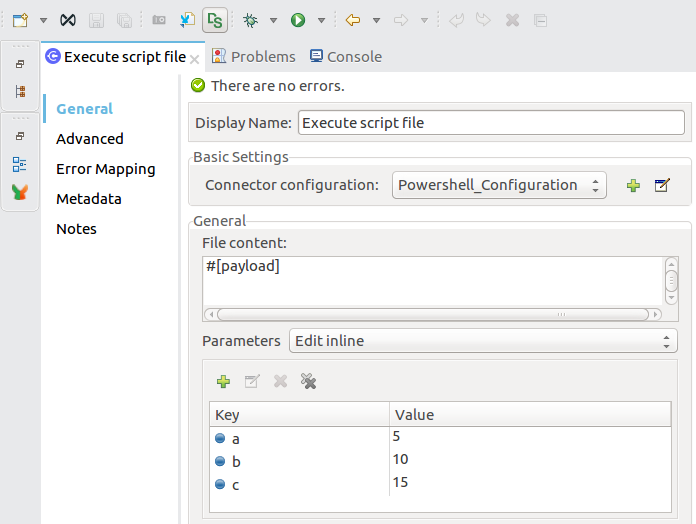
Task: Click the green Run button in toolbar
Action: (x=298, y=19)
